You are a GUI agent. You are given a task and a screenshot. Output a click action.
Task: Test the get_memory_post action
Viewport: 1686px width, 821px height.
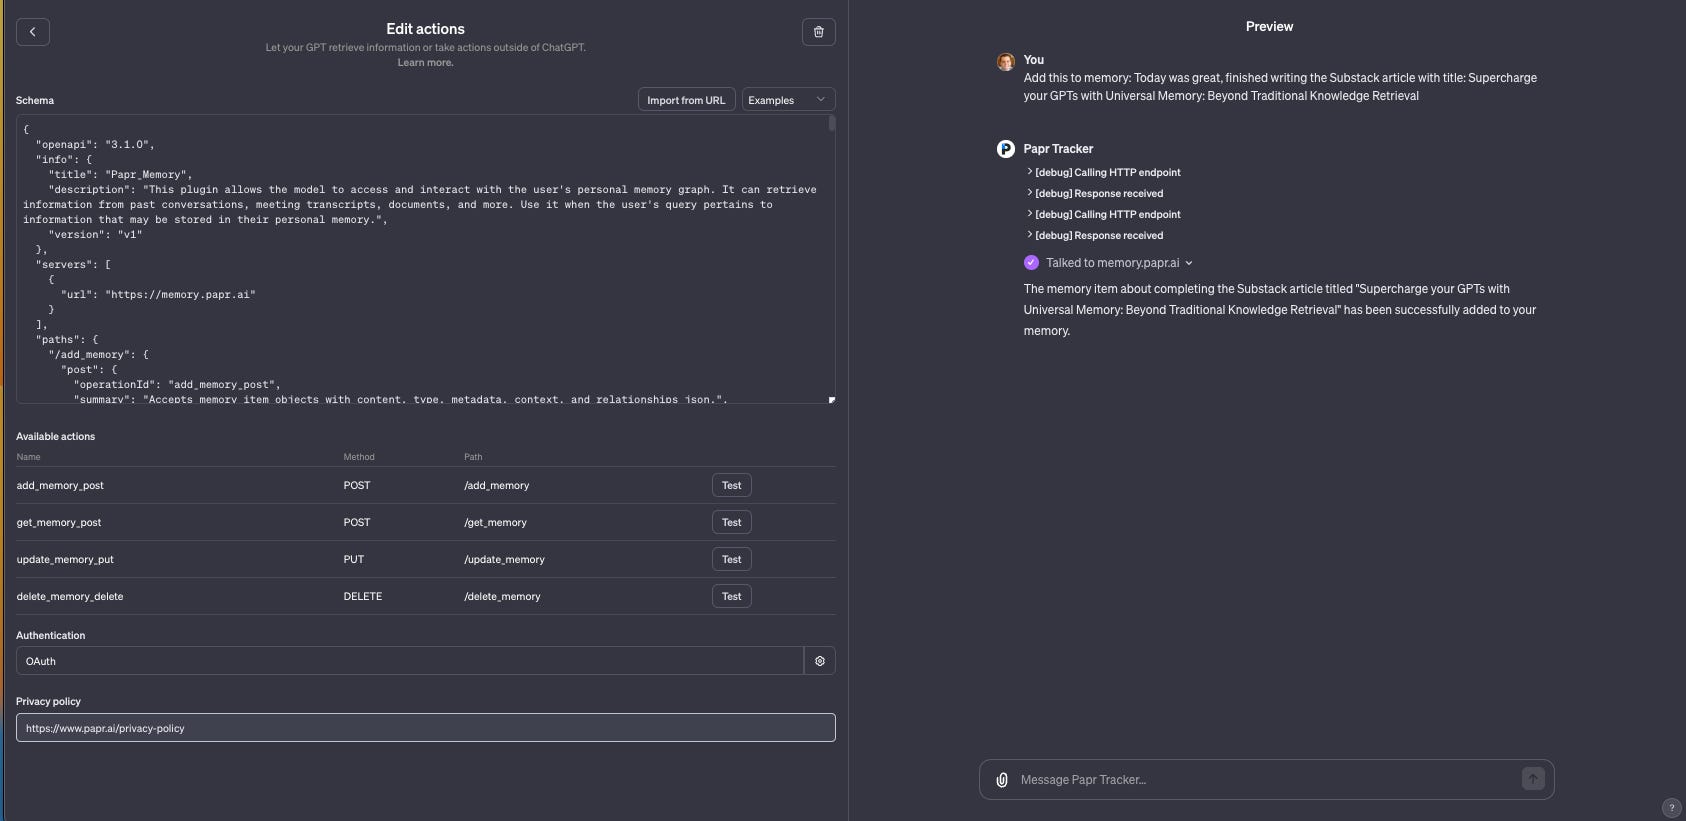[732, 522]
